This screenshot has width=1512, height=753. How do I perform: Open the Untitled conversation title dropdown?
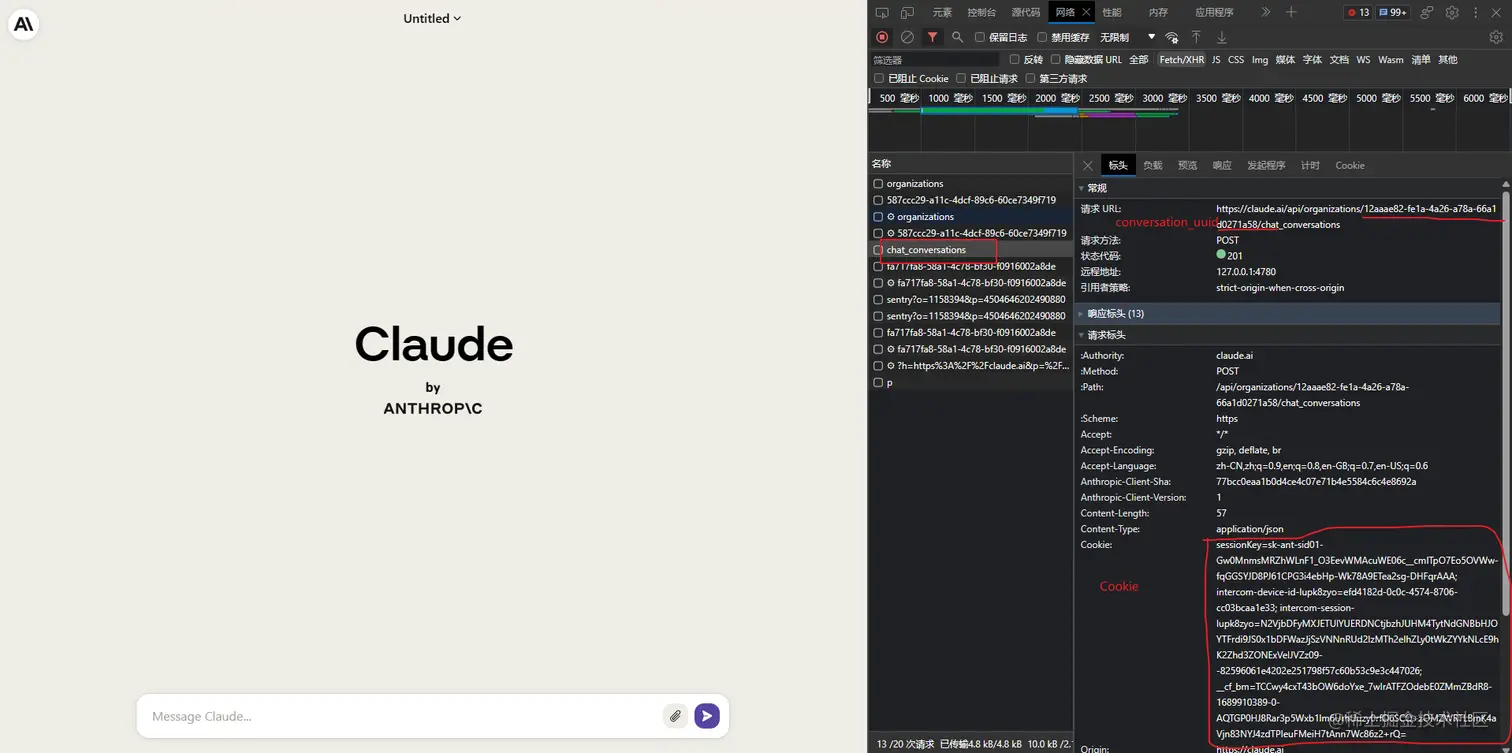[432, 18]
